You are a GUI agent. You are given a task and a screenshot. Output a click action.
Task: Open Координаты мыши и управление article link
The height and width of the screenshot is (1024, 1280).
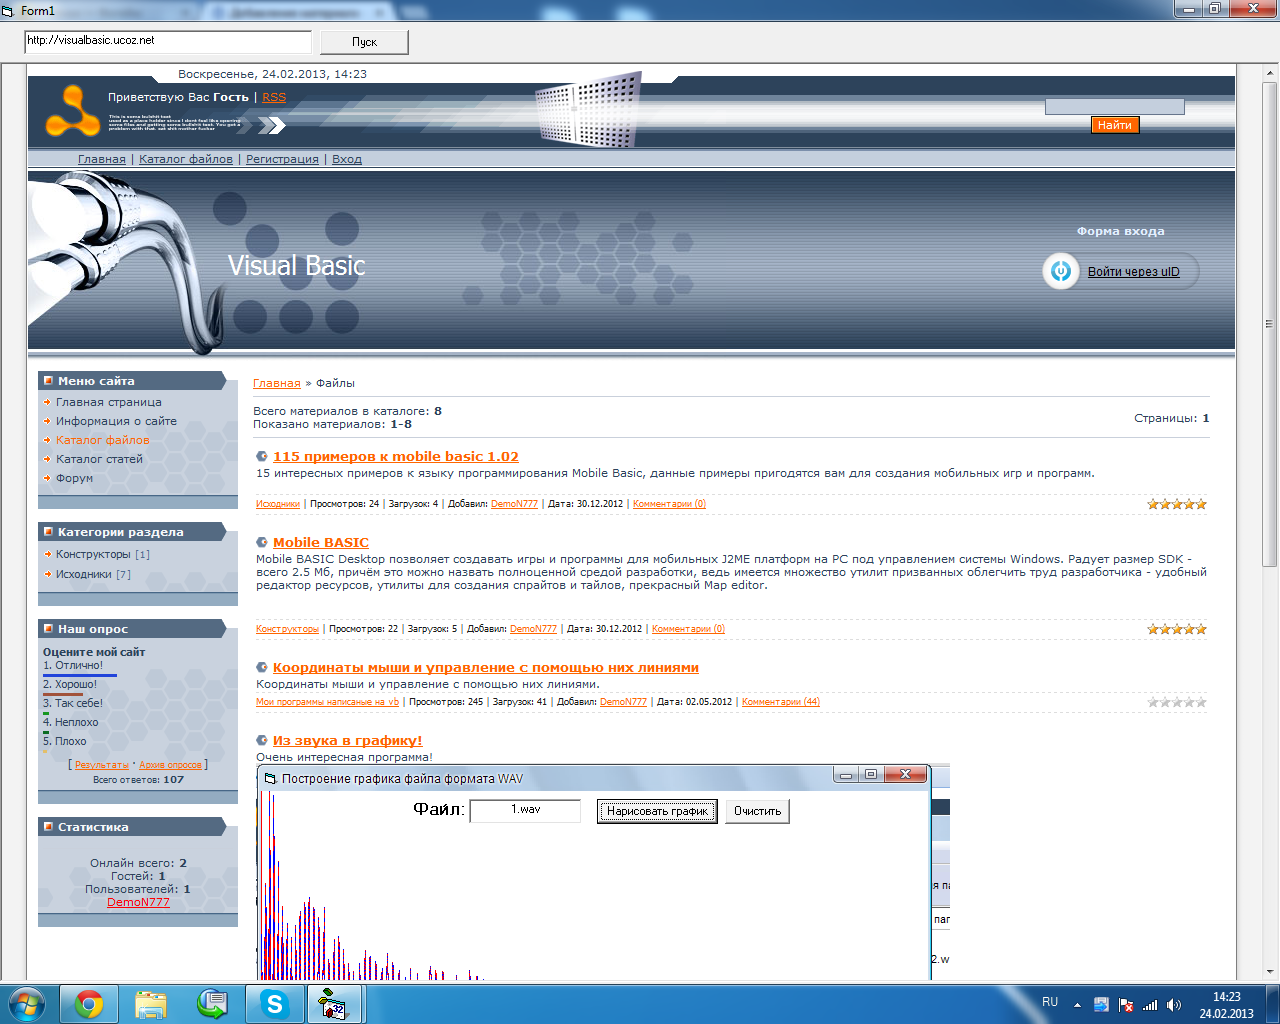click(x=486, y=667)
